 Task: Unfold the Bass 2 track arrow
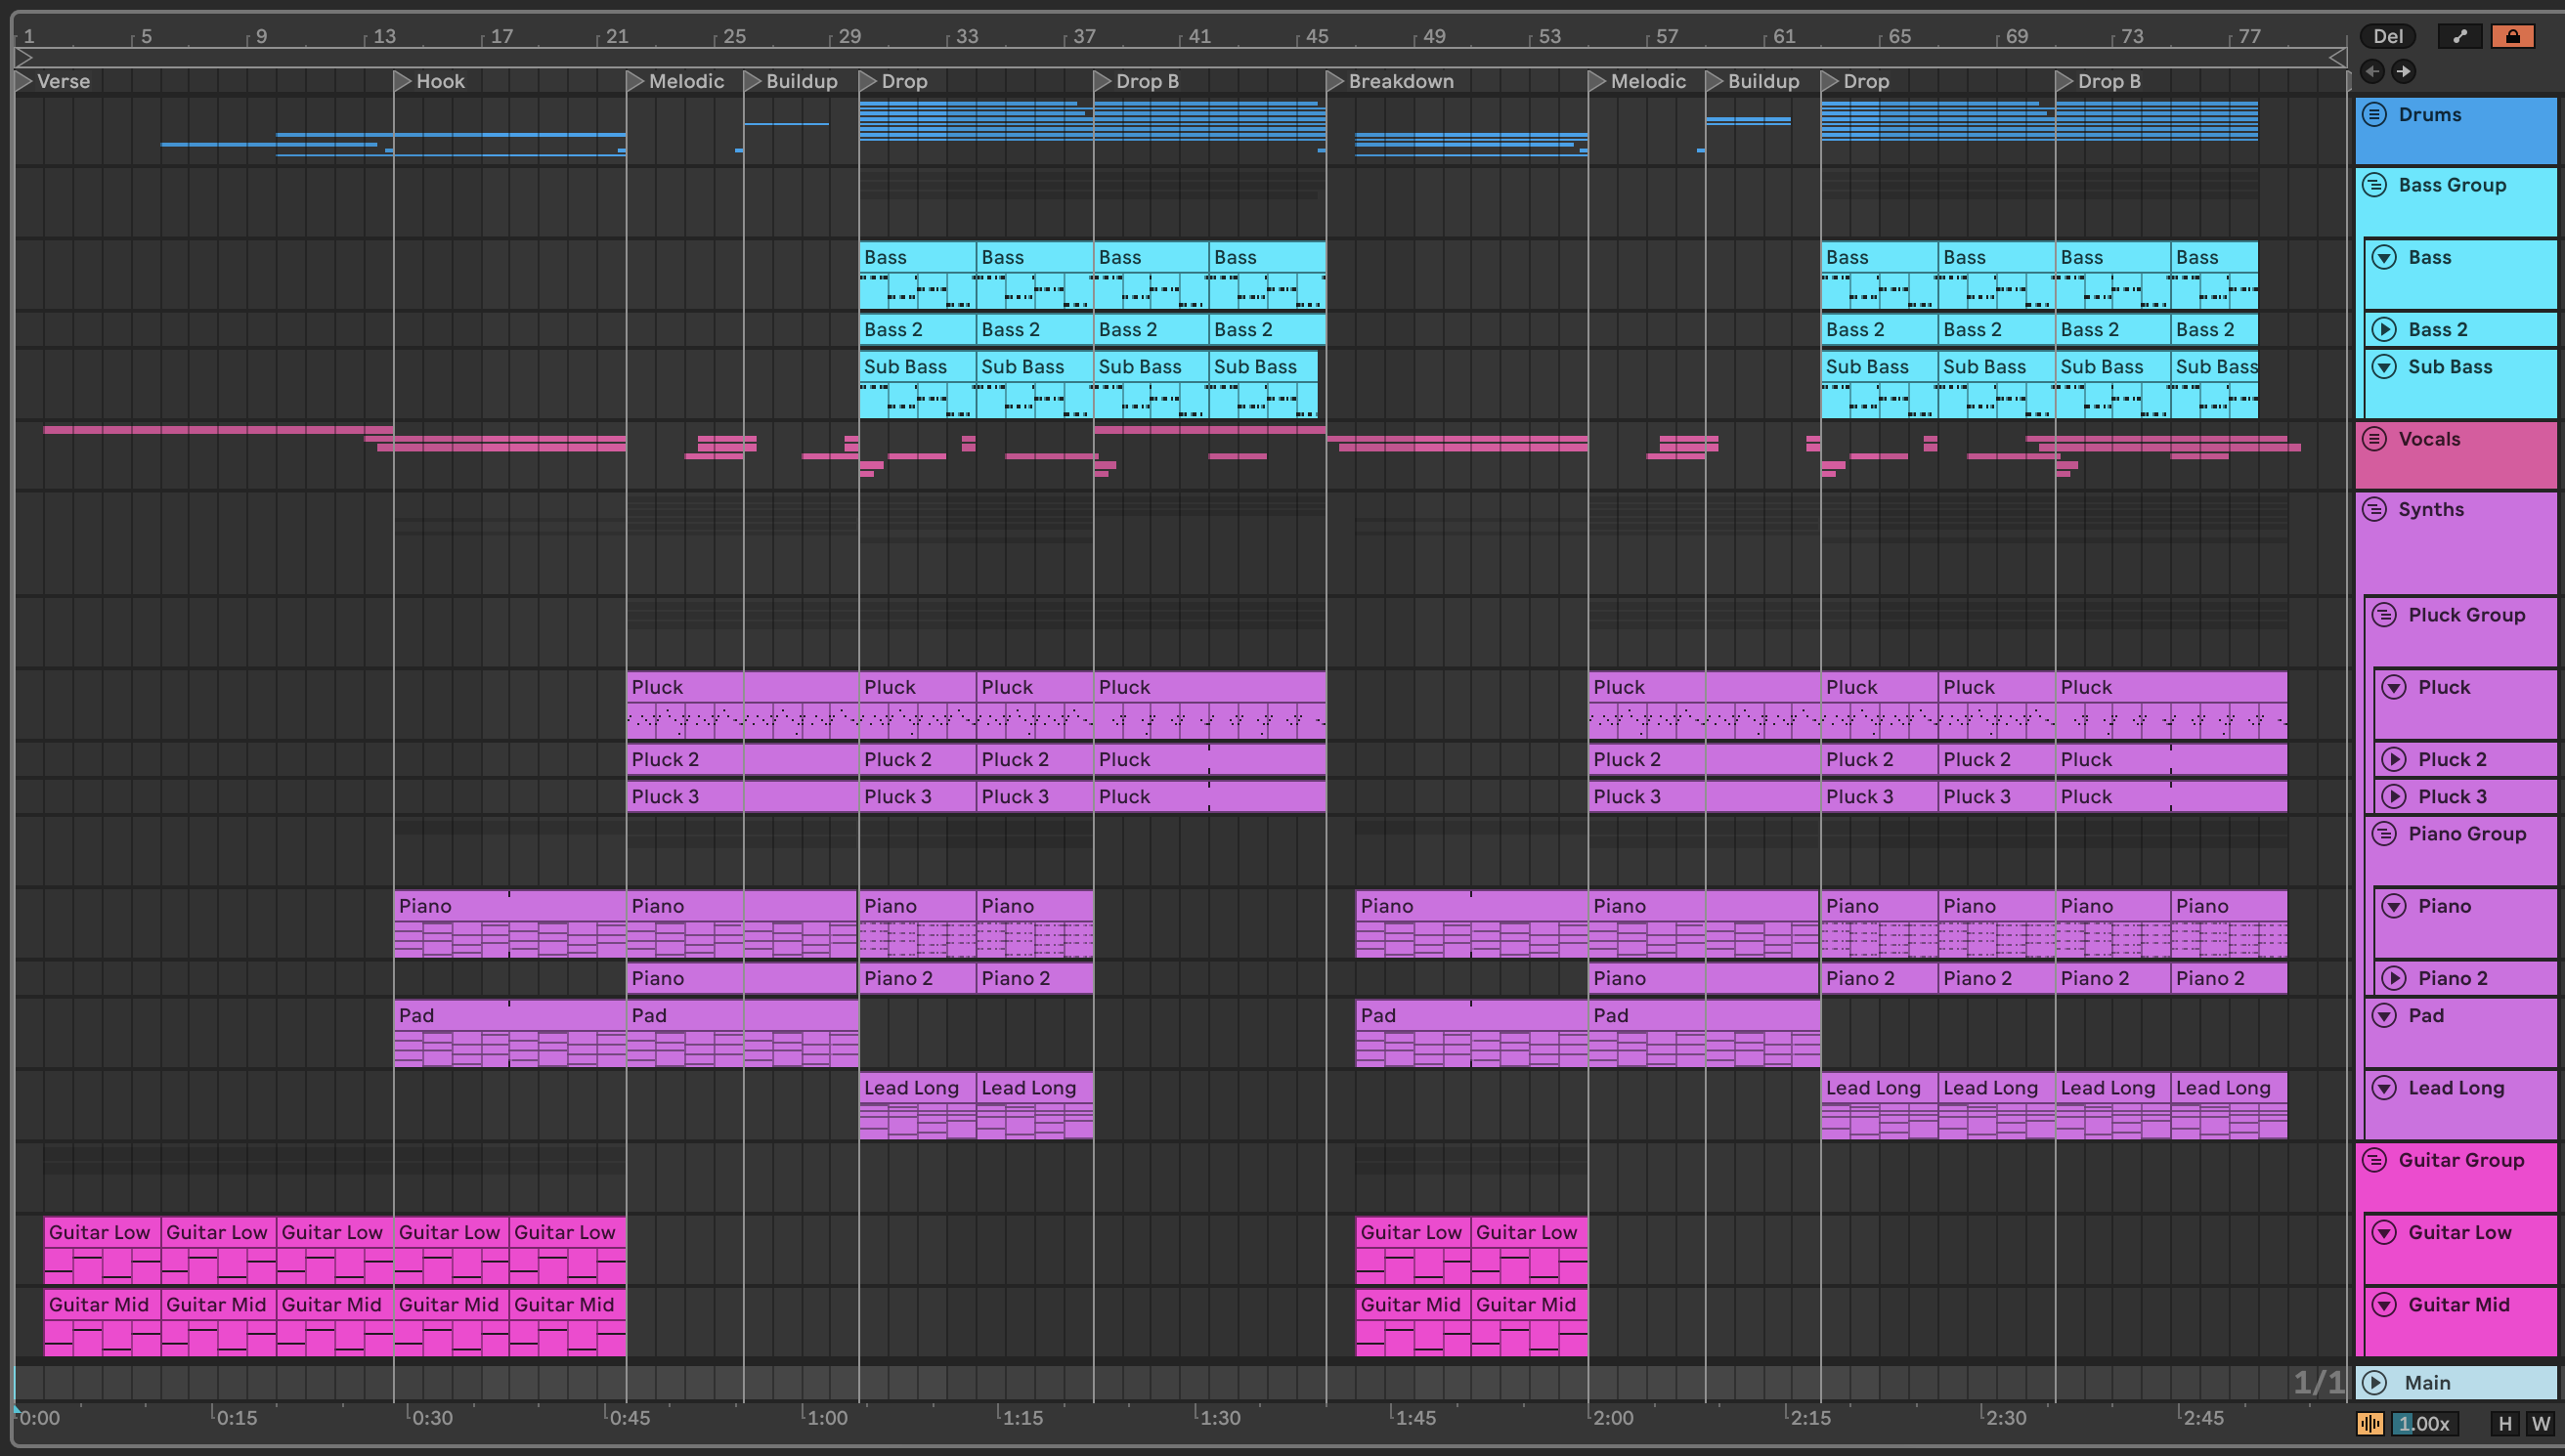2385,330
